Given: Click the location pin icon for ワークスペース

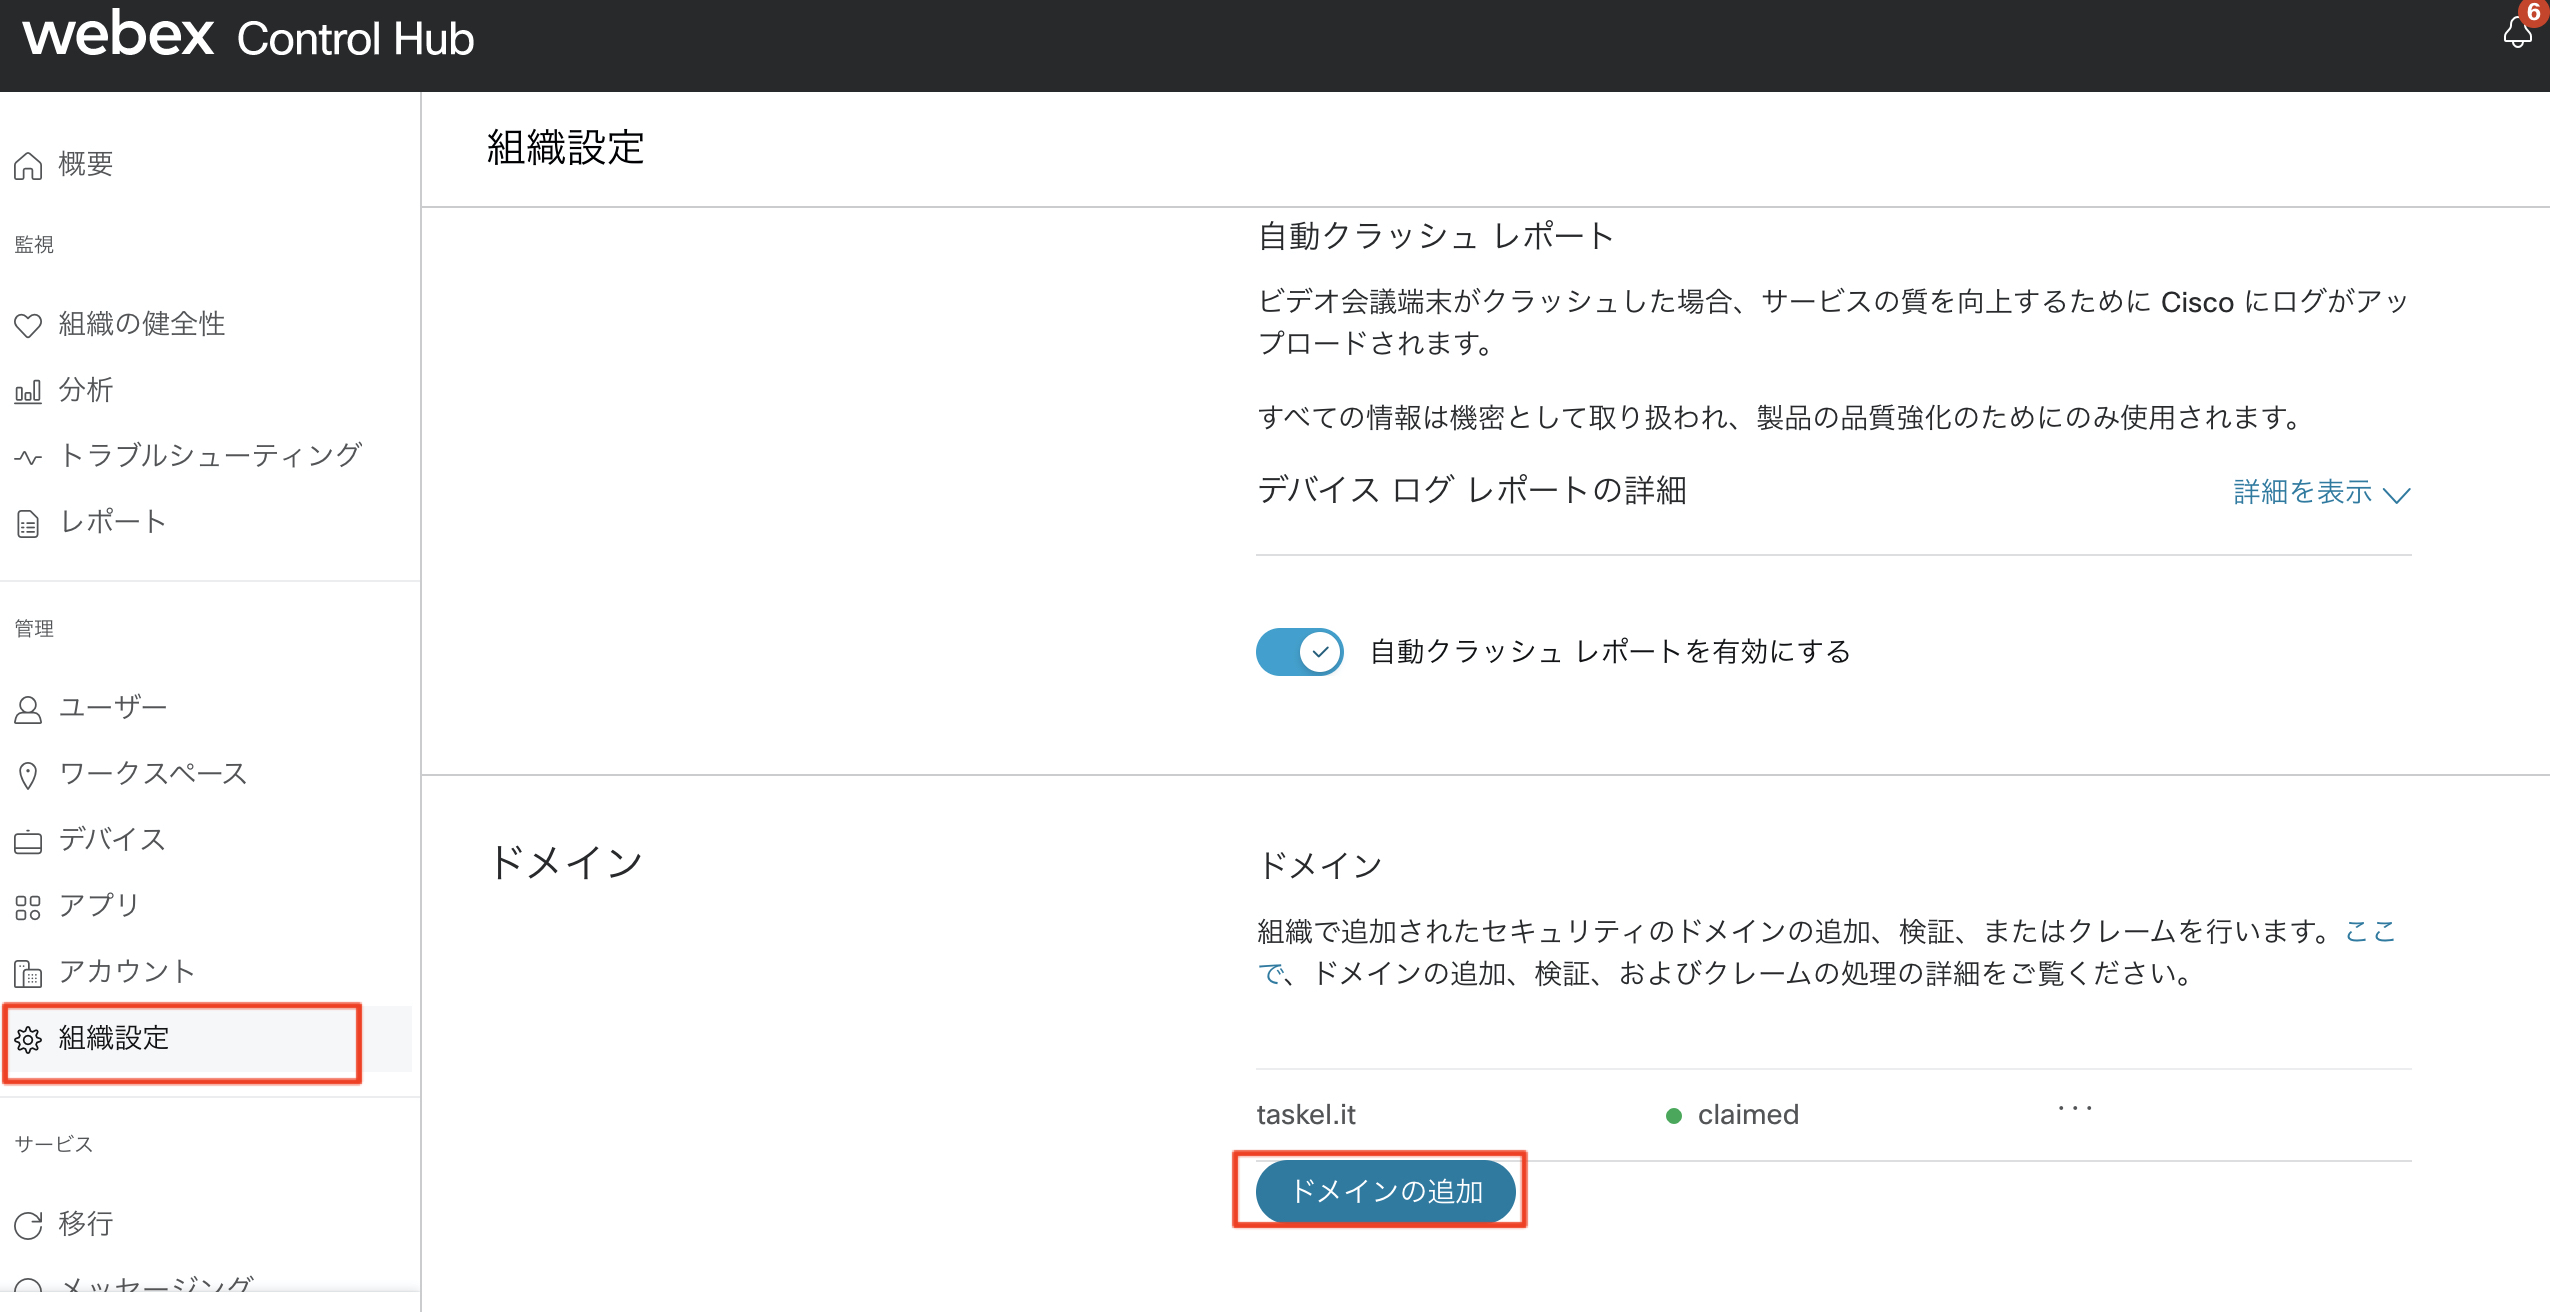Looking at the screenshot, I should pyautogui.click(x=28, y=775).
